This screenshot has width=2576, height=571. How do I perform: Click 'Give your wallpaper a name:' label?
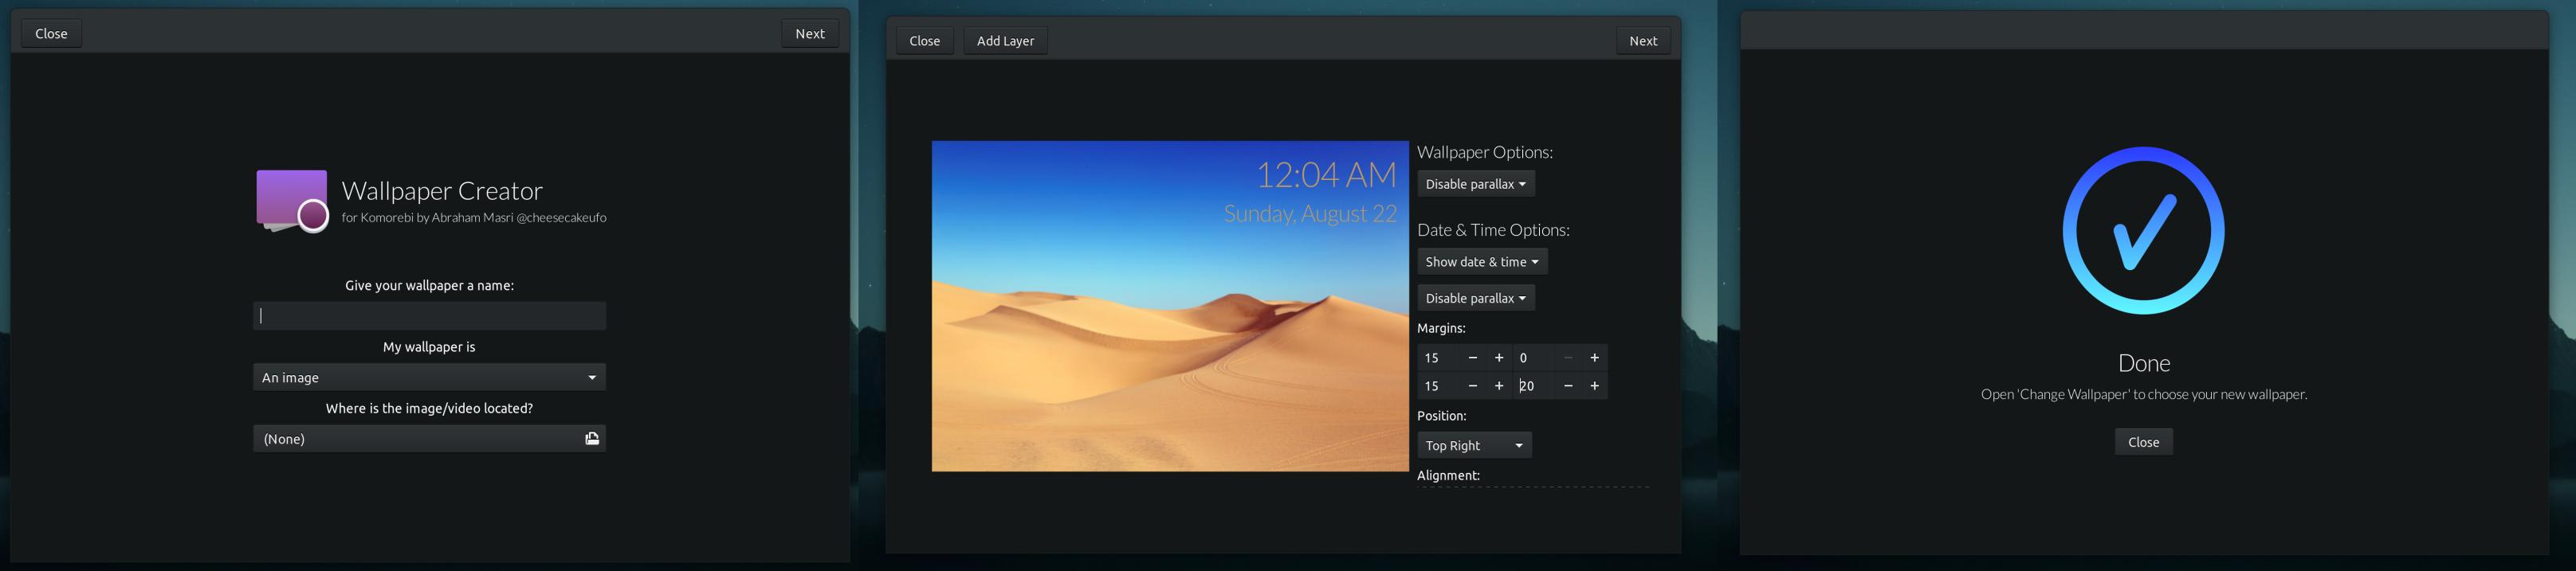click(x=429, y=285)
